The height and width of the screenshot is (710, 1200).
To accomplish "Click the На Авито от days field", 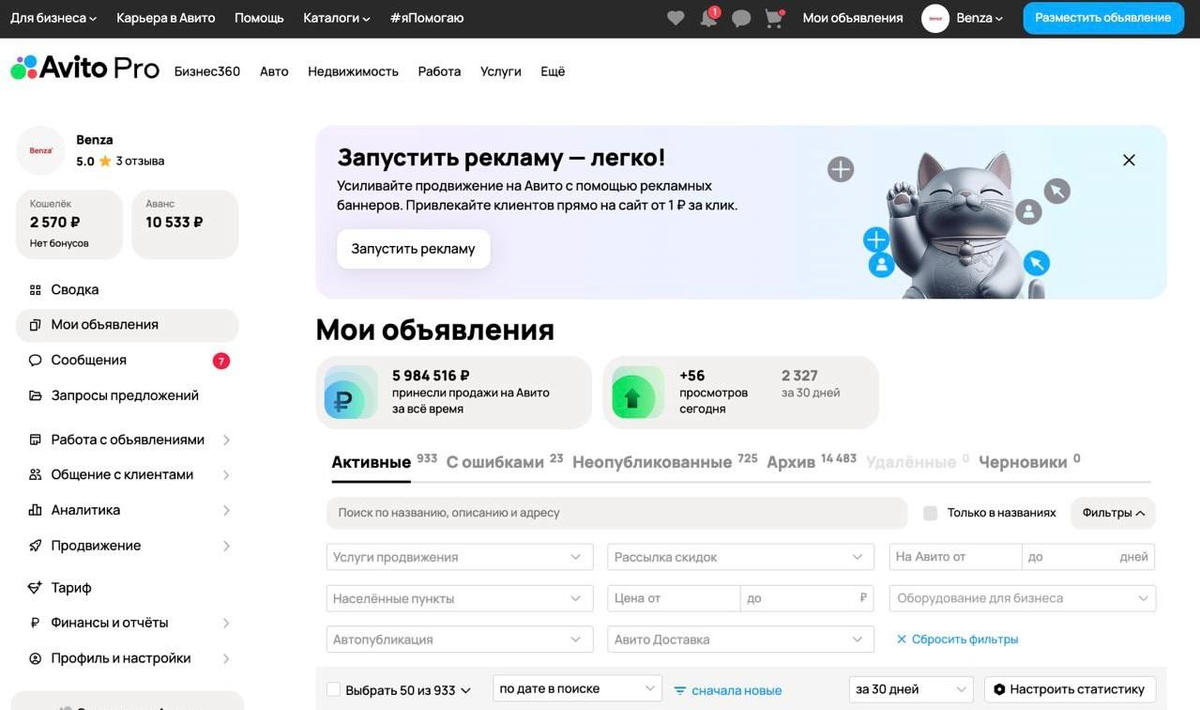I will click(x=955, y=557).
